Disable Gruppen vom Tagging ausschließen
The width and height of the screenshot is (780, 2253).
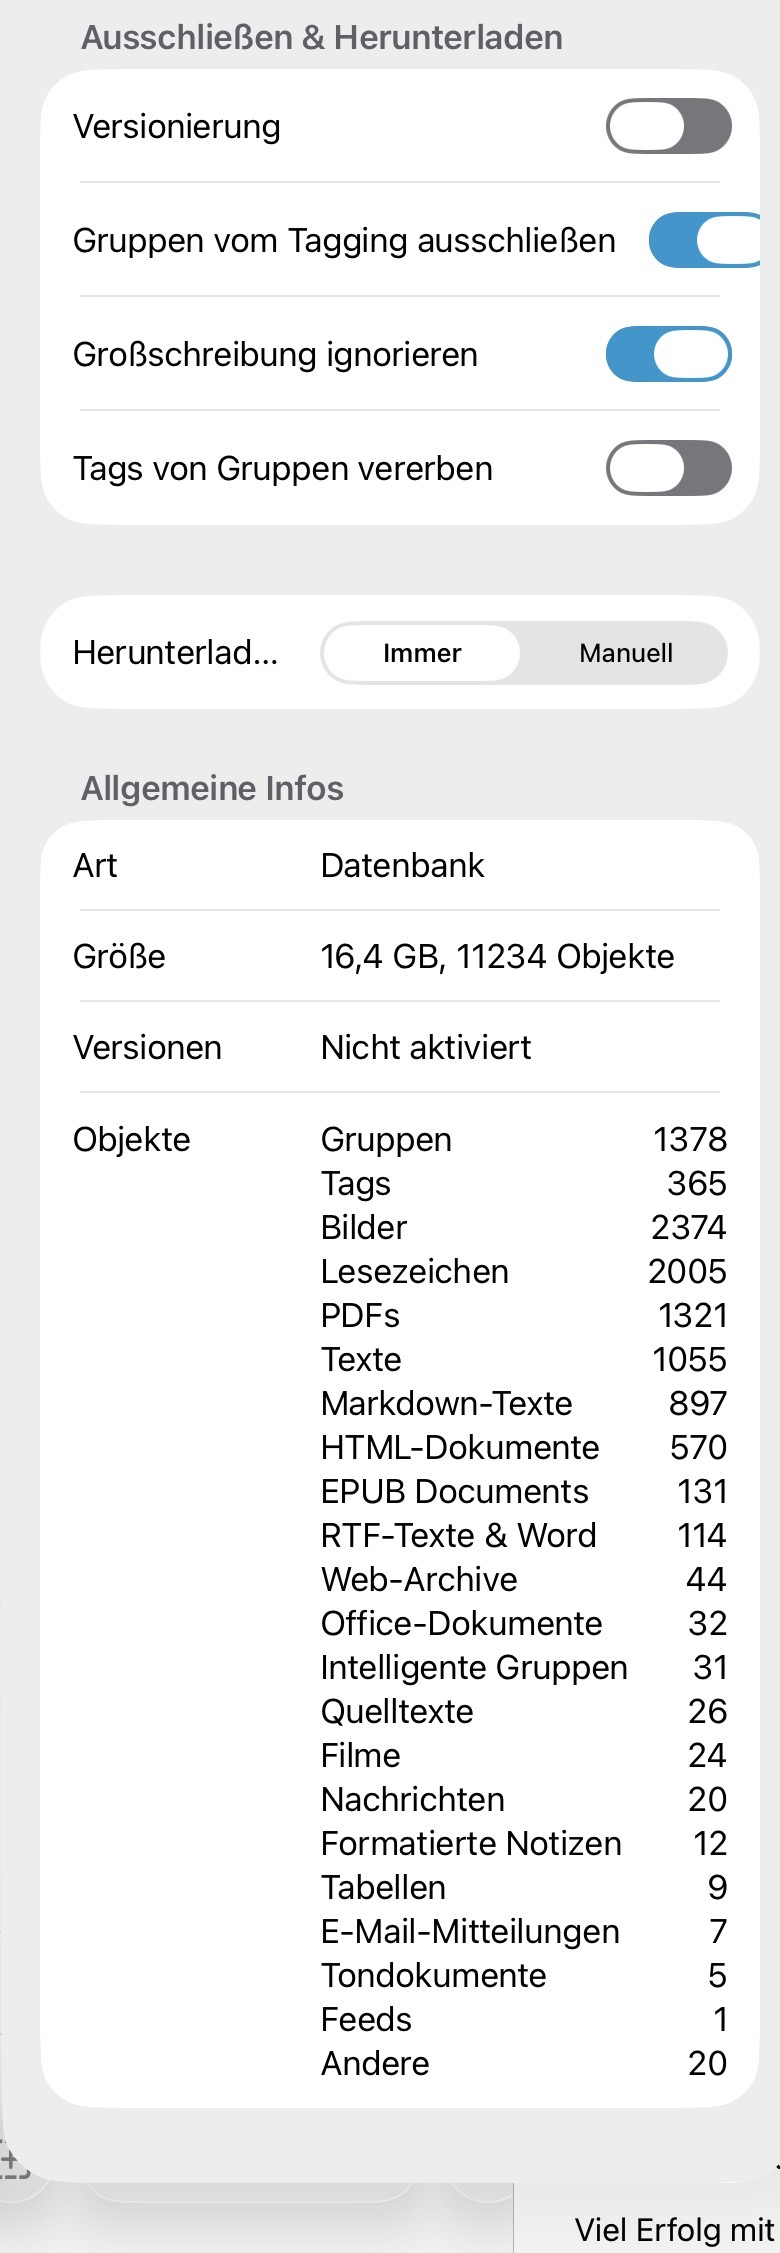pos(704,240)
